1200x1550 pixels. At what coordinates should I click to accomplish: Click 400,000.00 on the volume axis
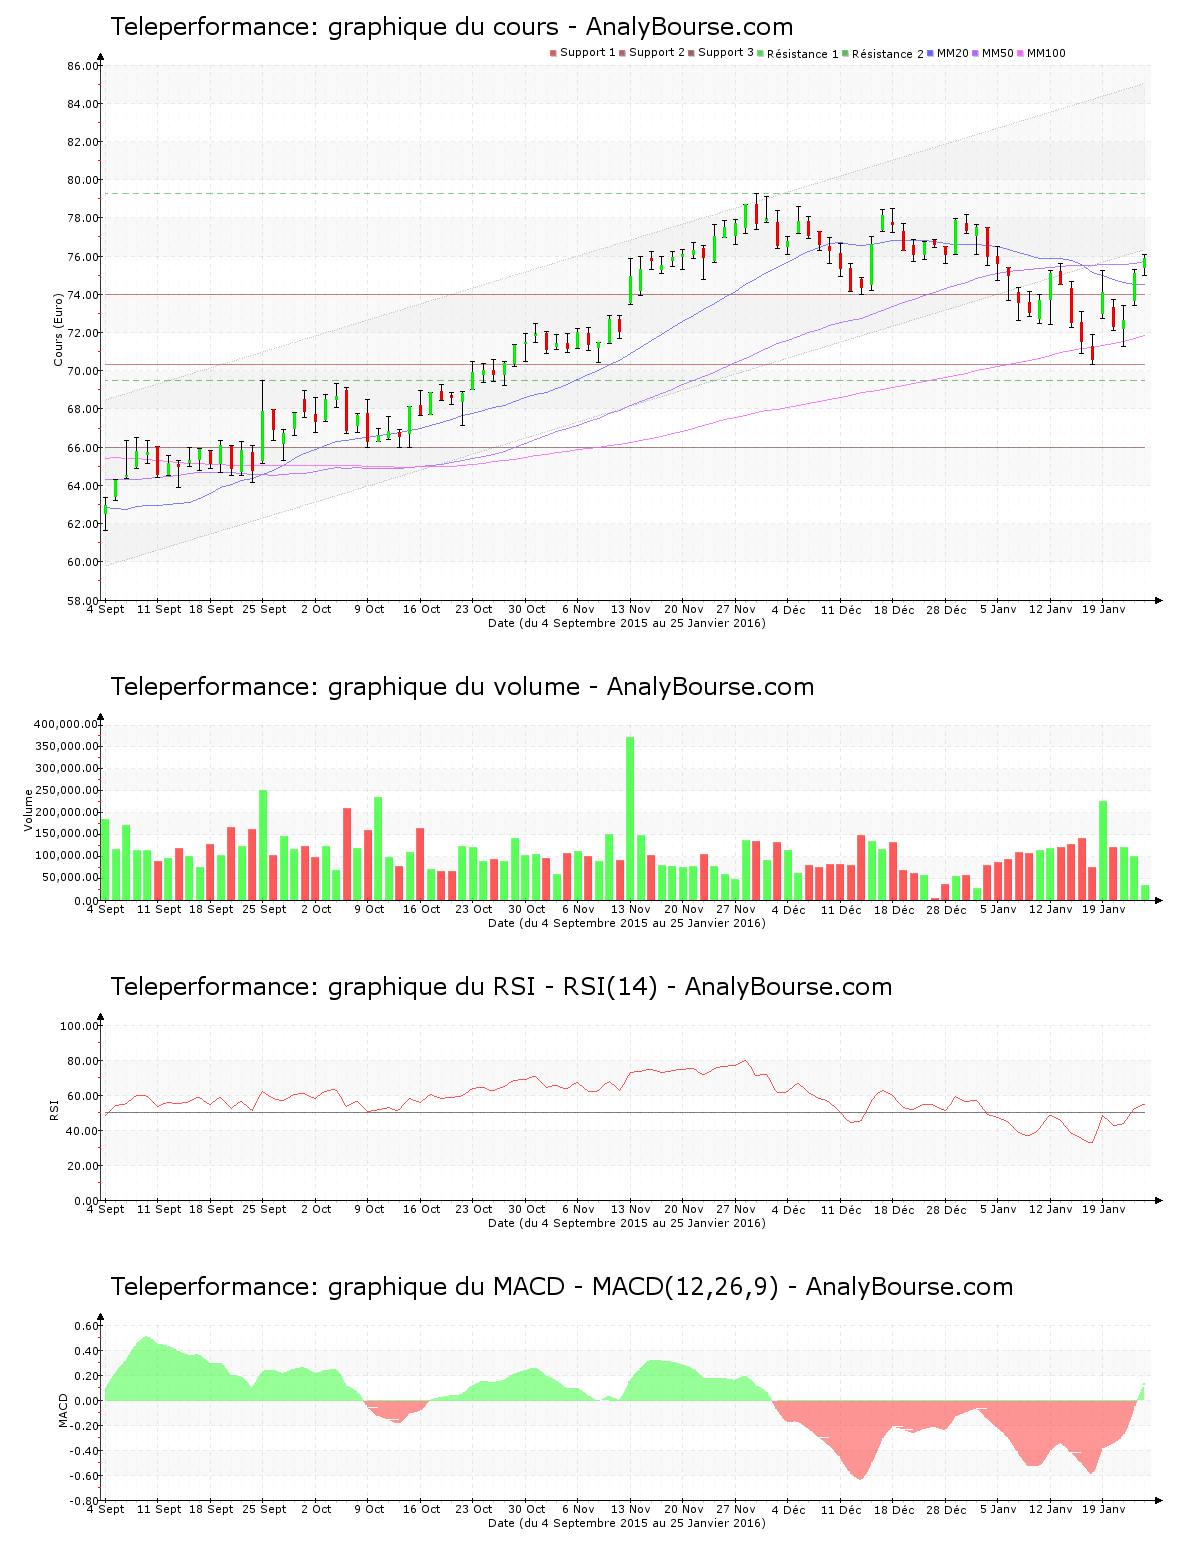(66, 724)
